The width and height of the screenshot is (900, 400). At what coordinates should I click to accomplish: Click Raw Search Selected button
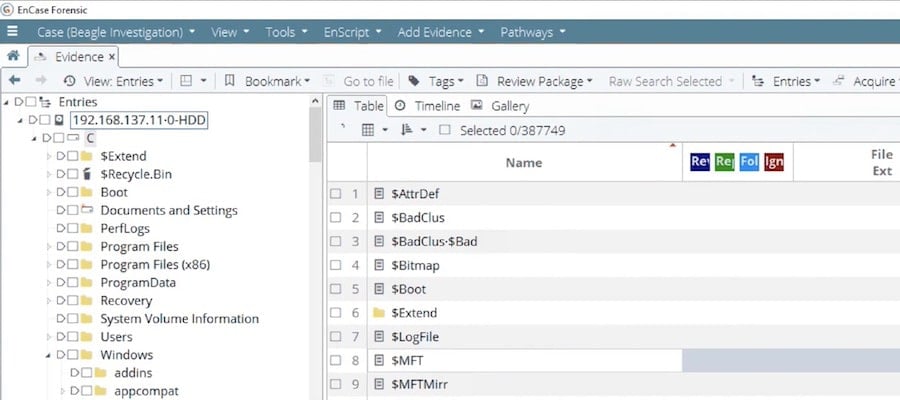[x=672, y=81]
